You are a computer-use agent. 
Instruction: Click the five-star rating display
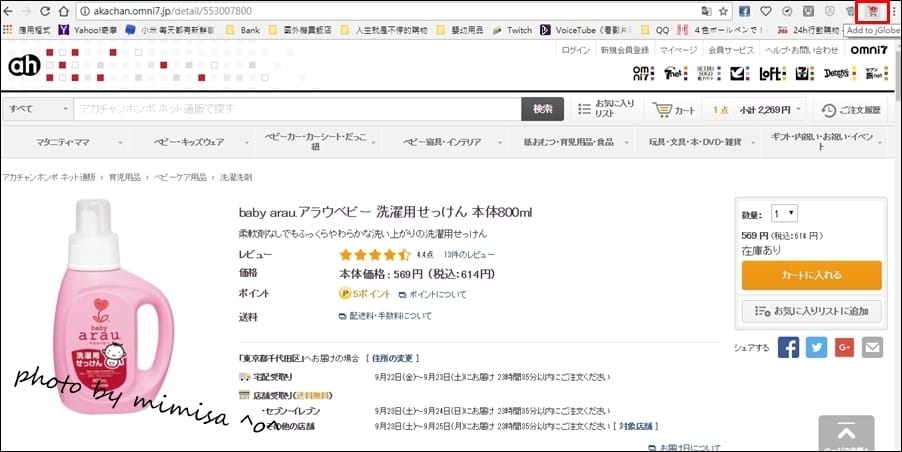click(x=374, y=254)
